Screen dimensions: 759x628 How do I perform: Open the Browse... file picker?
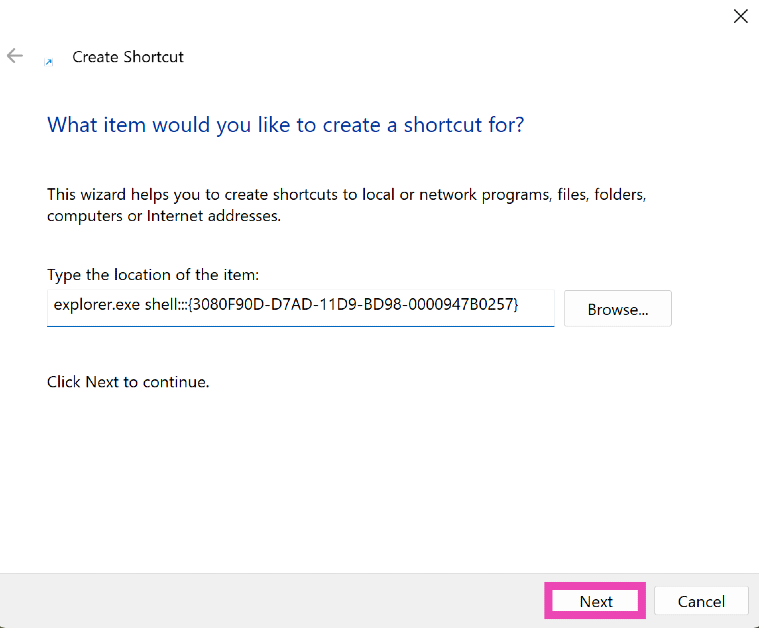(617, 309)
